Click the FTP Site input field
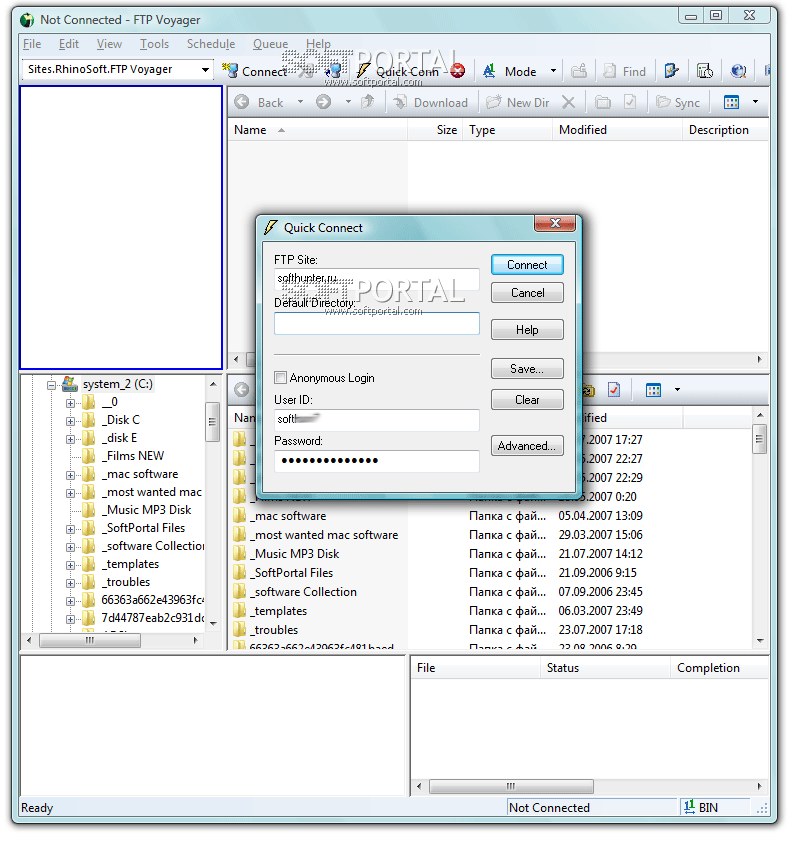This screenshot has width=788, height=841. tap(377, 279)
